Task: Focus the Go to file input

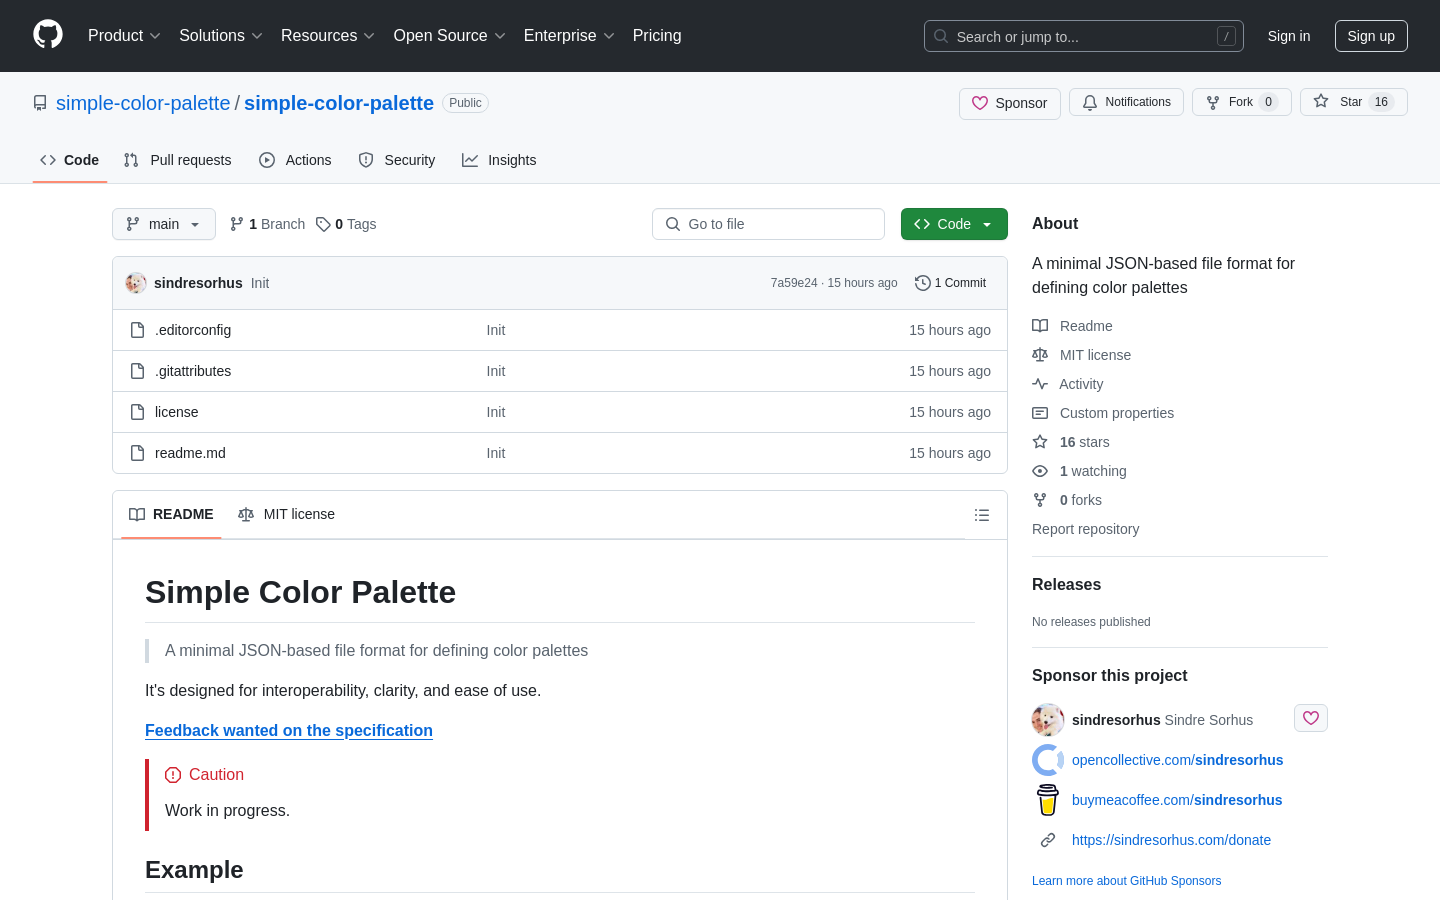Action: point(768,224)
